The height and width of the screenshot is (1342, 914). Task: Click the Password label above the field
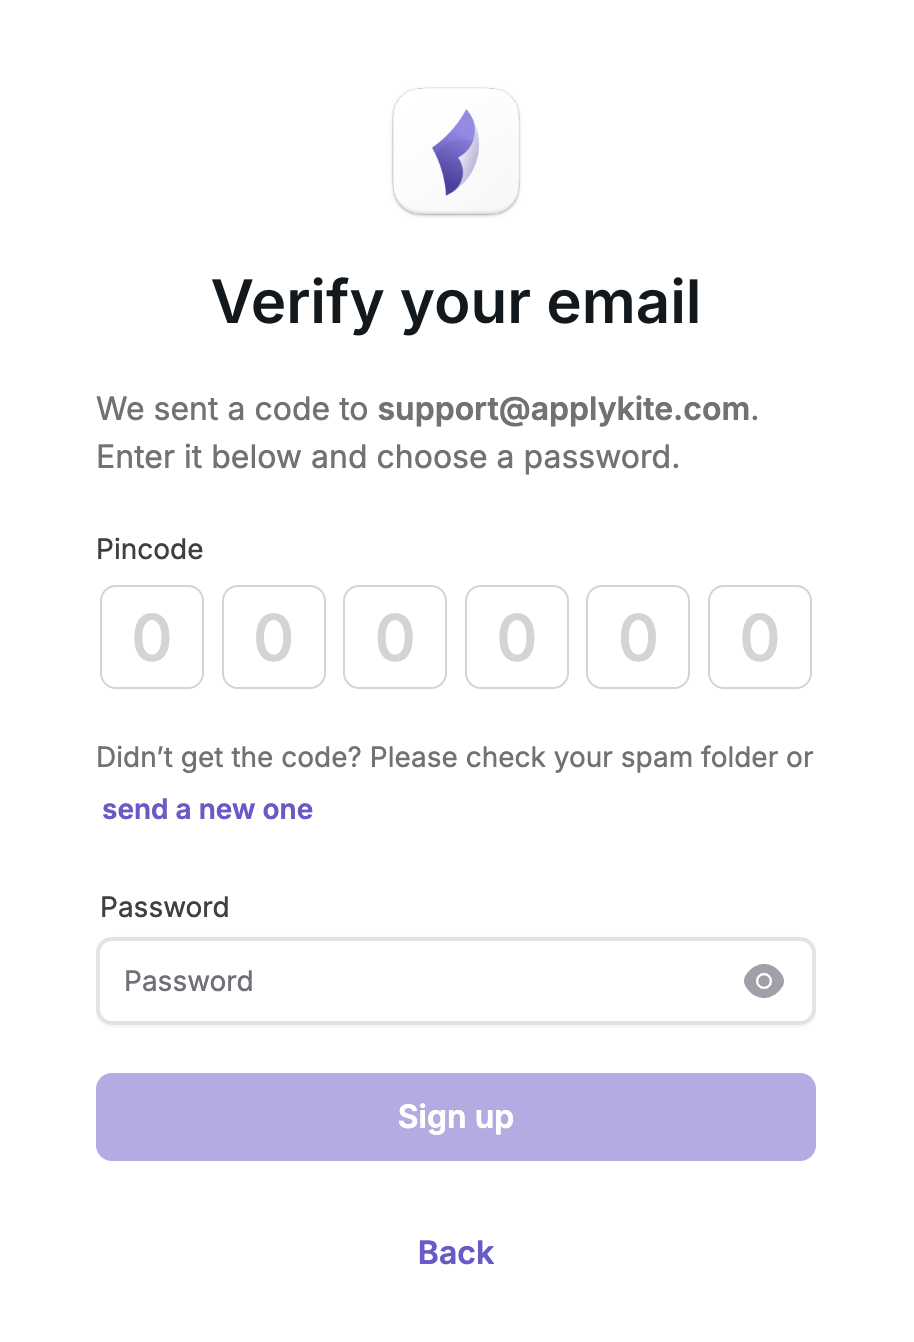(165, 907)
